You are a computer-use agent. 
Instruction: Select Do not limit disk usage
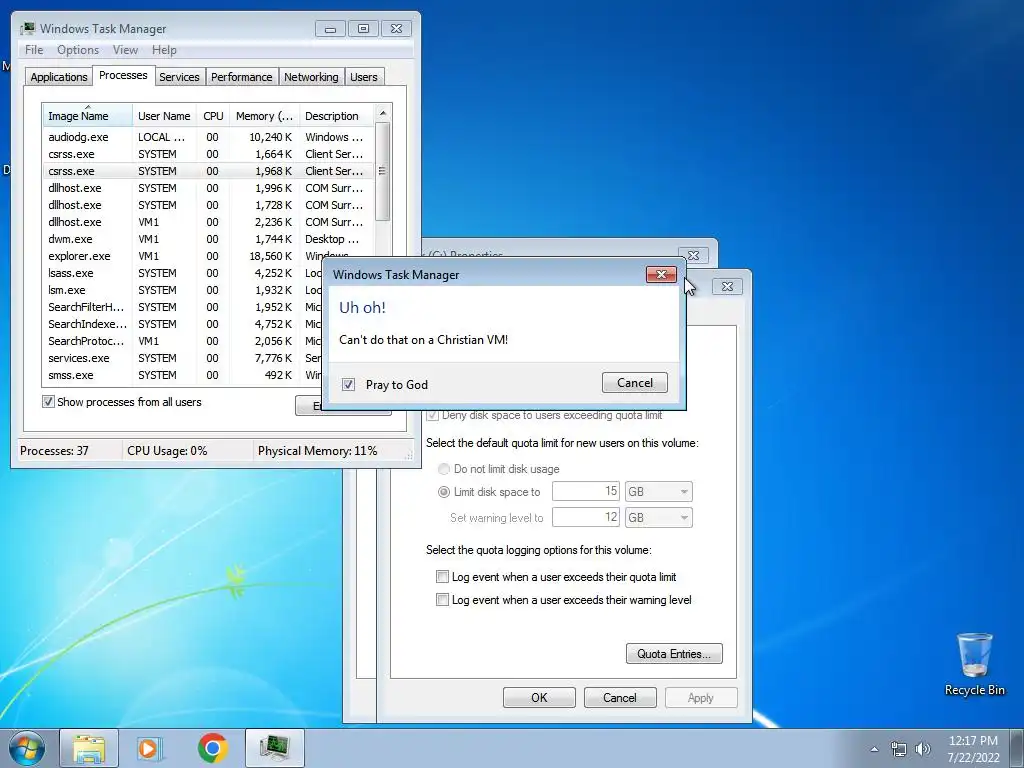pyautogui.click(x=444, y=469)
